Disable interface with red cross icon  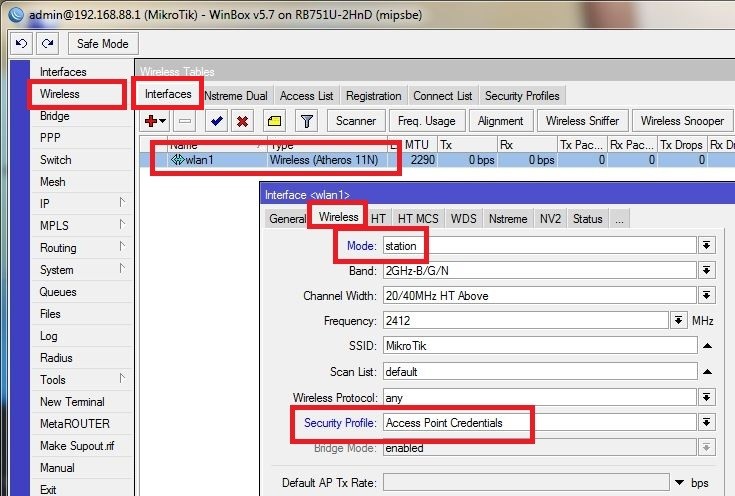tap(242, 121)
